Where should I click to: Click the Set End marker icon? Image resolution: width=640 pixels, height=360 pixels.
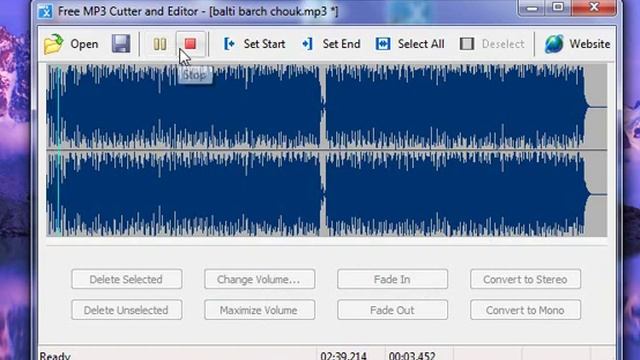[307, 44]
